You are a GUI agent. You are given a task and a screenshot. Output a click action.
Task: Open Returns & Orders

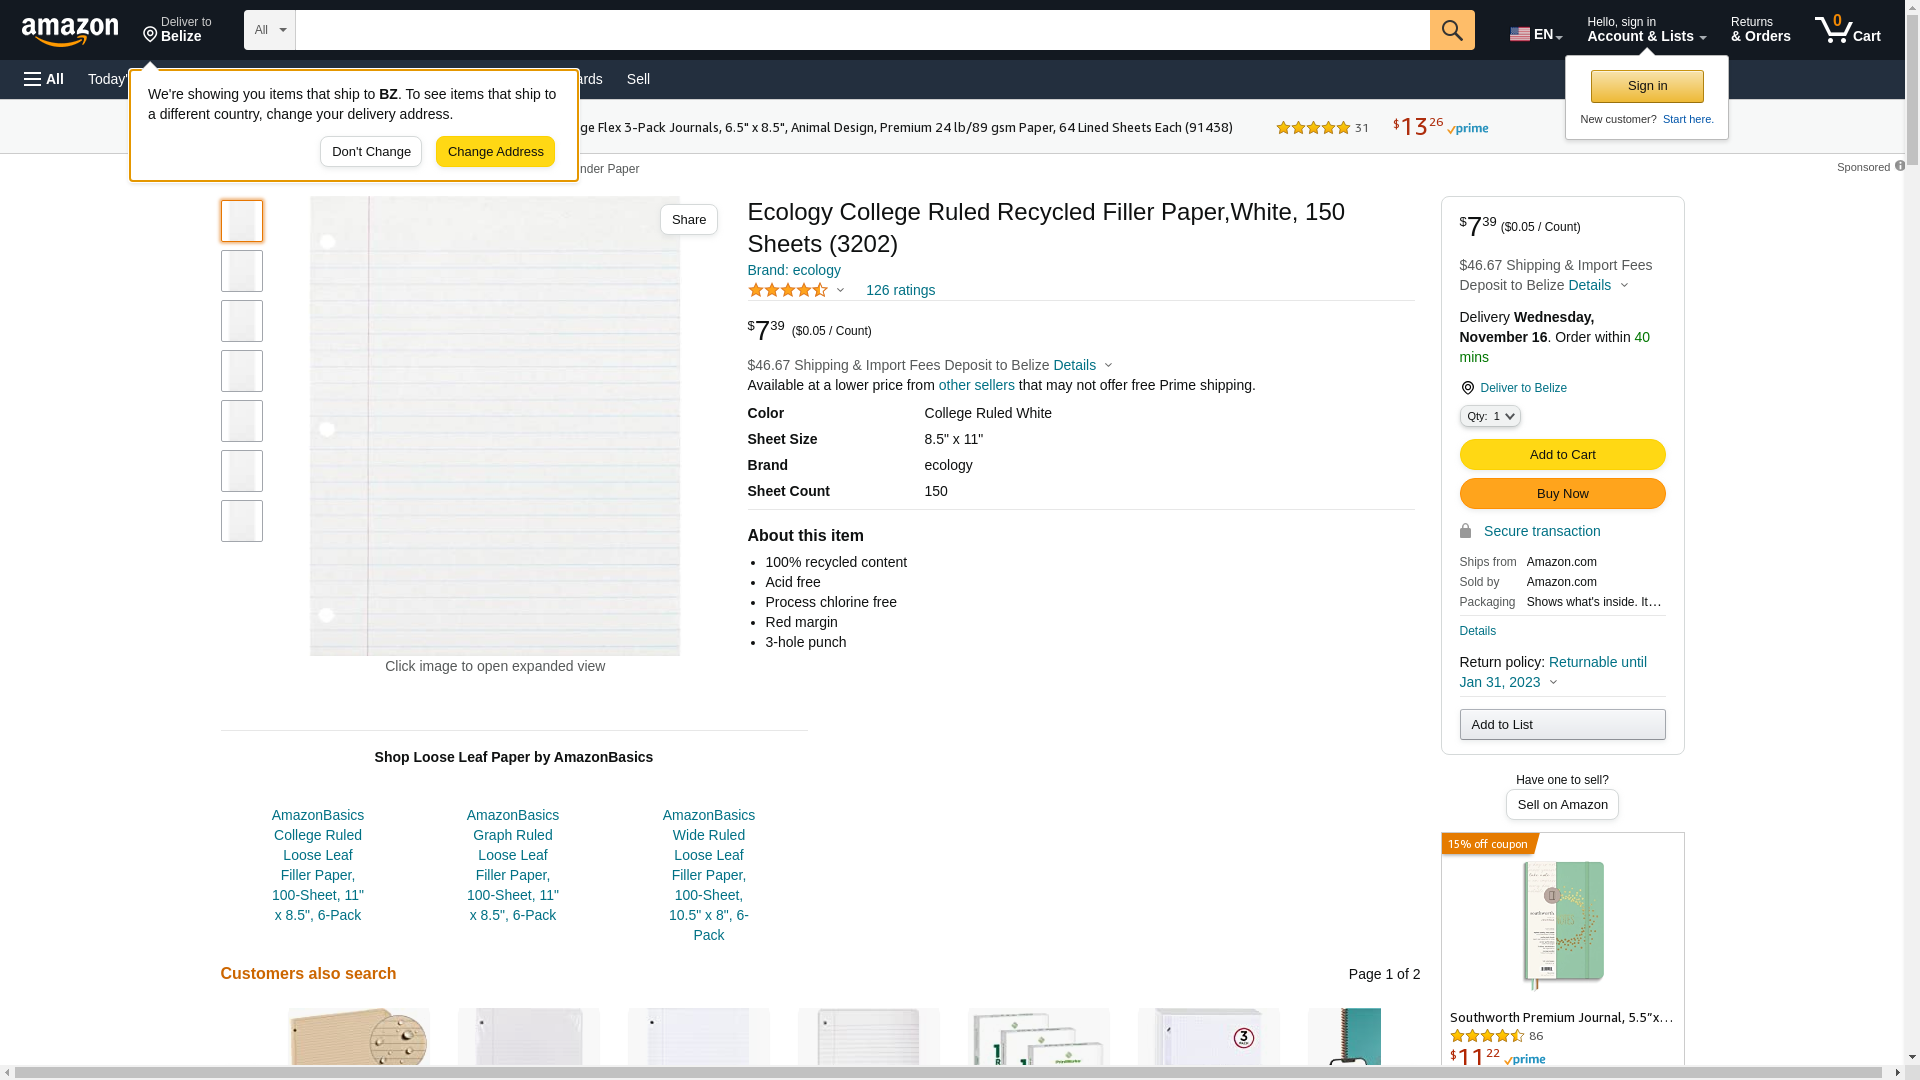pos(1760,30)
